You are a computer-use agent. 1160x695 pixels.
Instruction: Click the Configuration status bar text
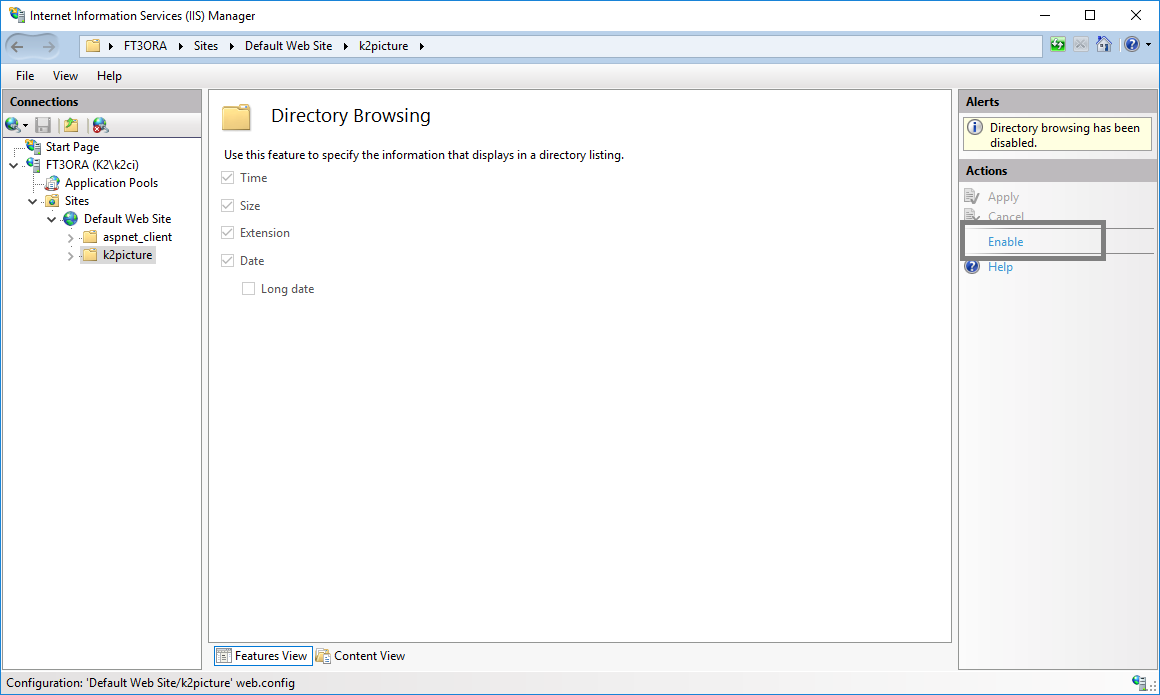click(150, 682)
